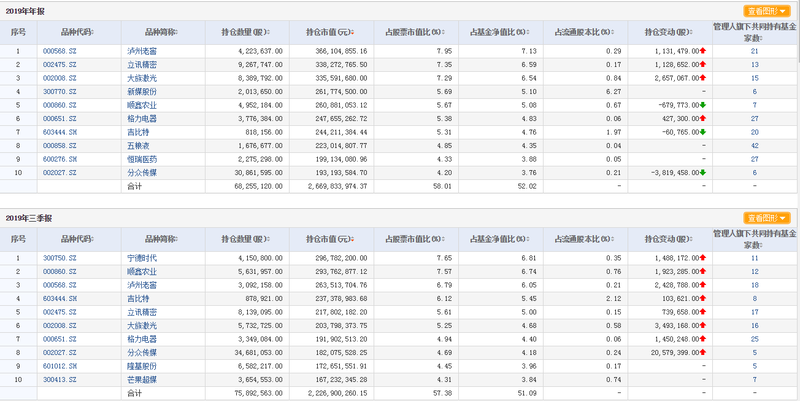Open stock code 603444.SH in 2019年三季报 table
800x401 pixels.
(x=60, y=298)
